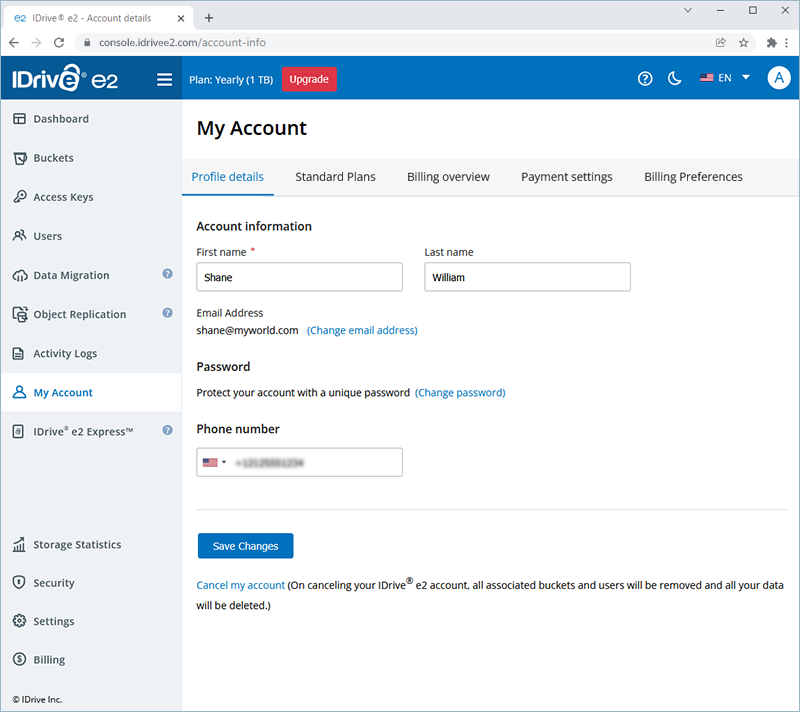Expand the EN language dropdown
Image resolution: width=800 pixels, height=712 pixels.
(x=746, y=78)
